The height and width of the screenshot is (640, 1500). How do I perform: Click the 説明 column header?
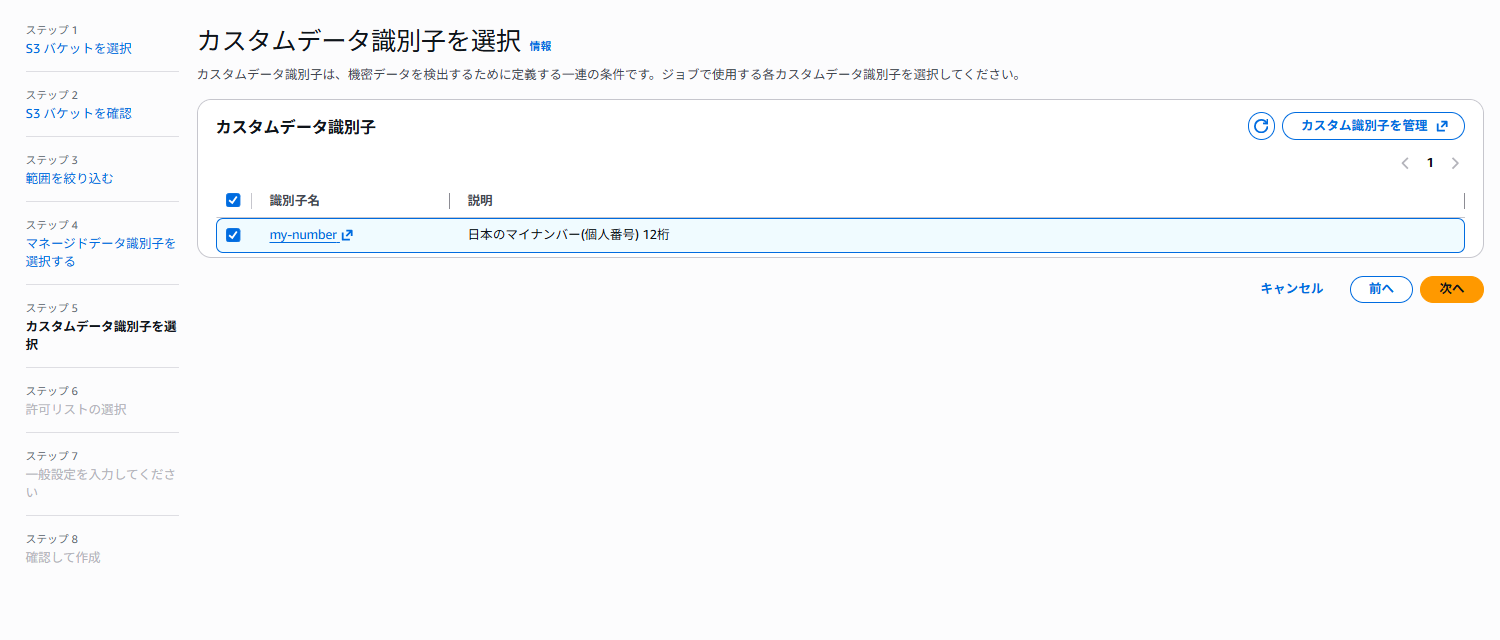(480, 200)
